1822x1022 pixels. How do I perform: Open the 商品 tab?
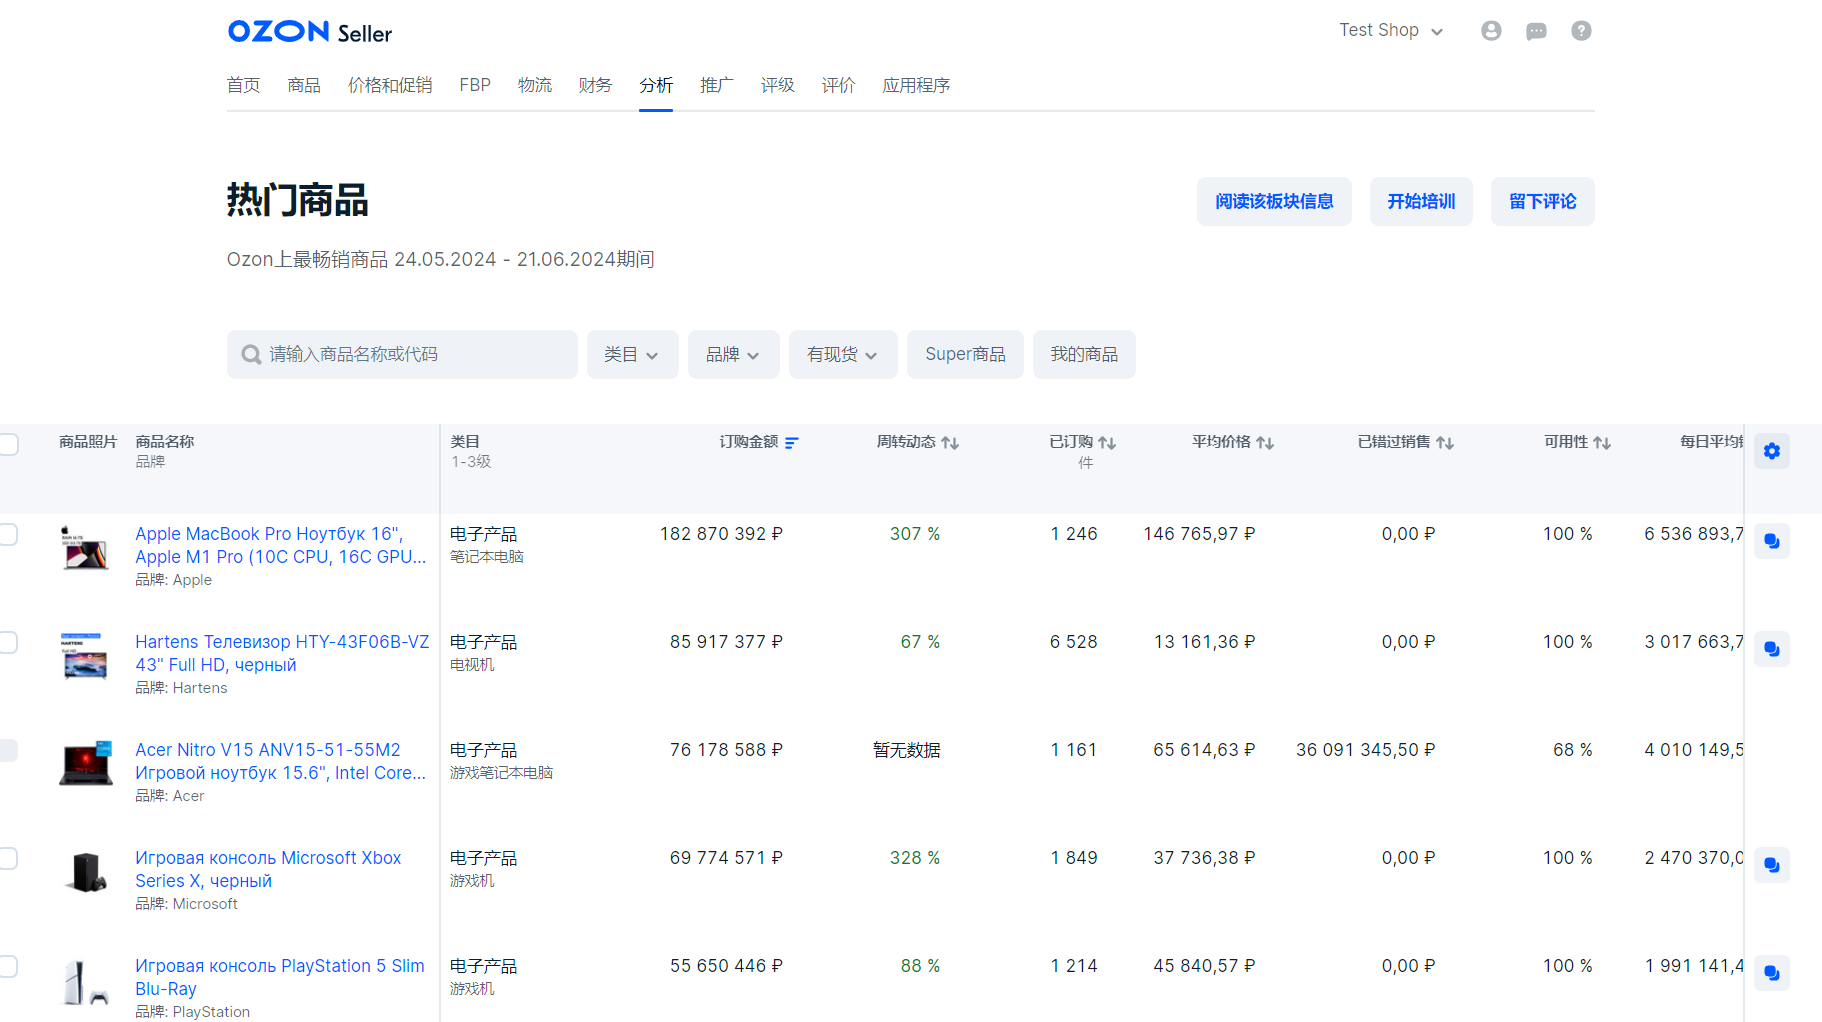point(304,86)
